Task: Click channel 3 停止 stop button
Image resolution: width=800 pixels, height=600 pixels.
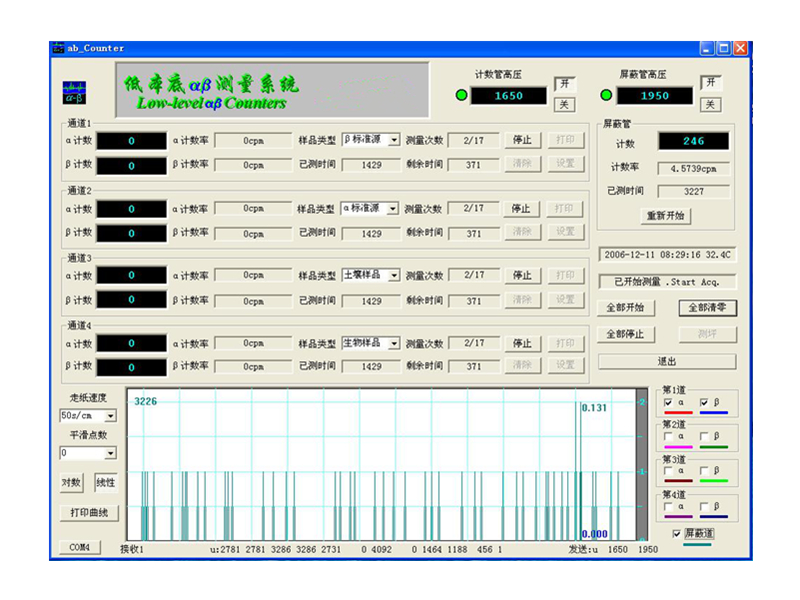Action: (x=522, y=276)
